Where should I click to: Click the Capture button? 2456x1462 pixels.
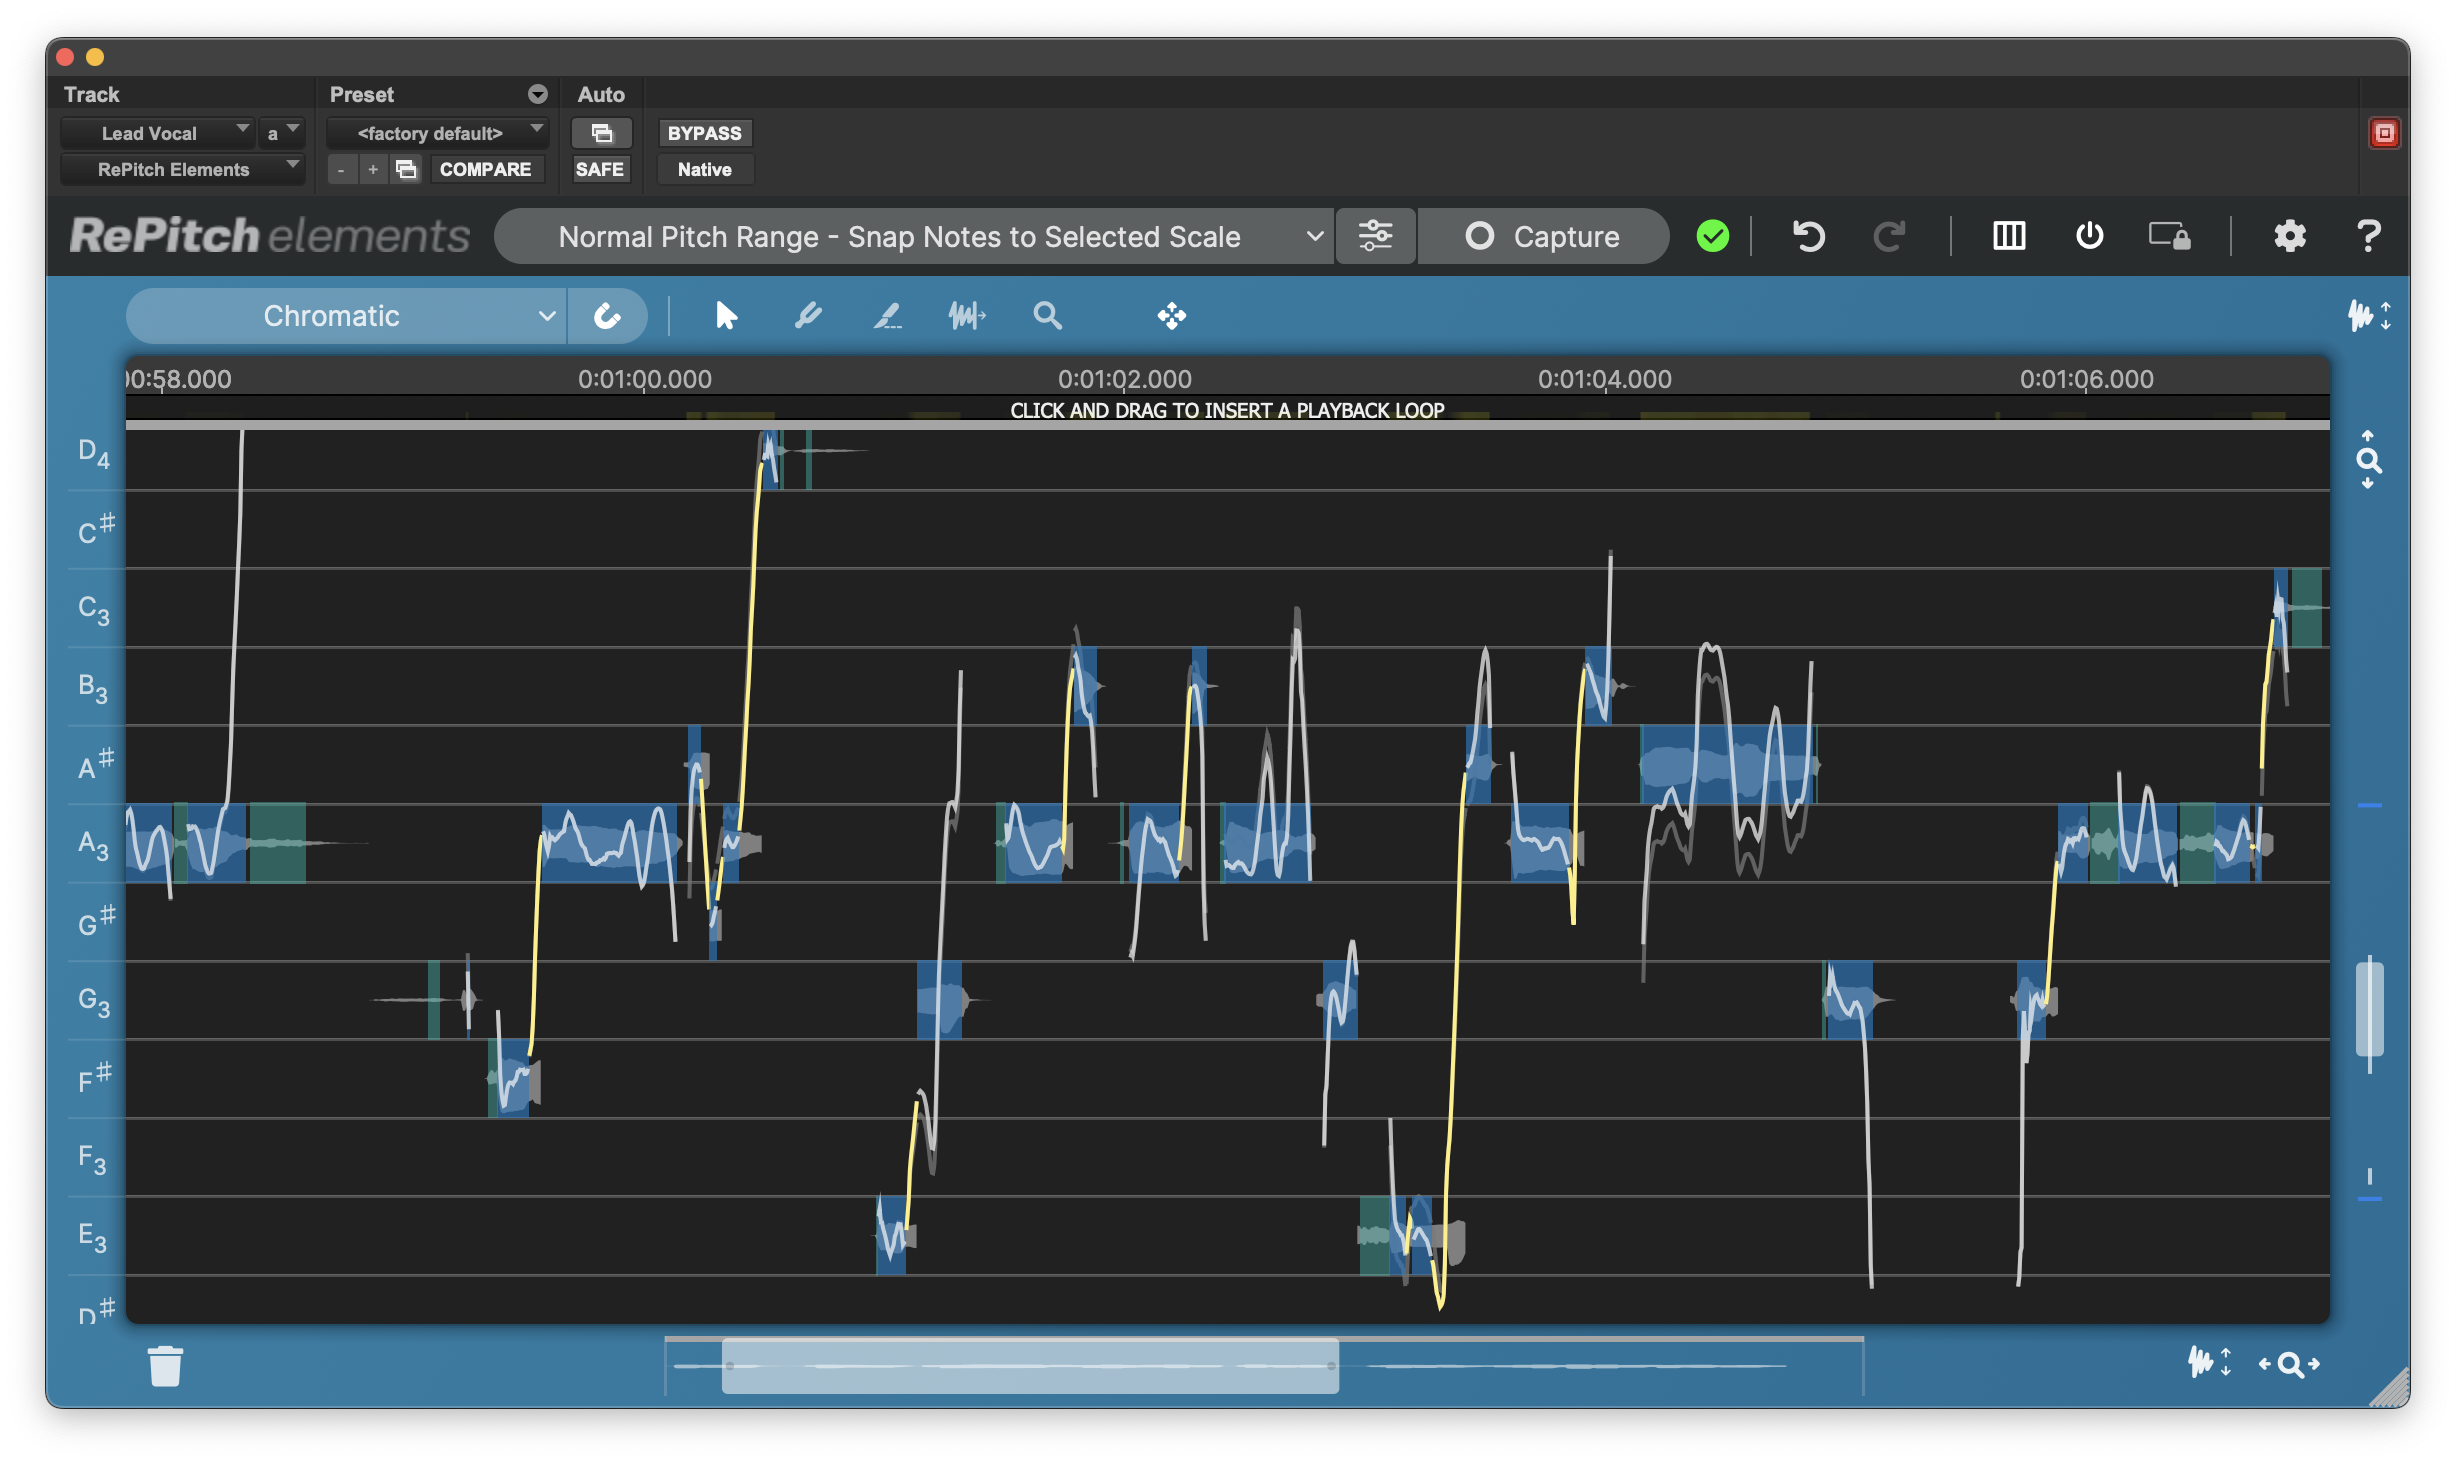click(x=1543, y=236)
